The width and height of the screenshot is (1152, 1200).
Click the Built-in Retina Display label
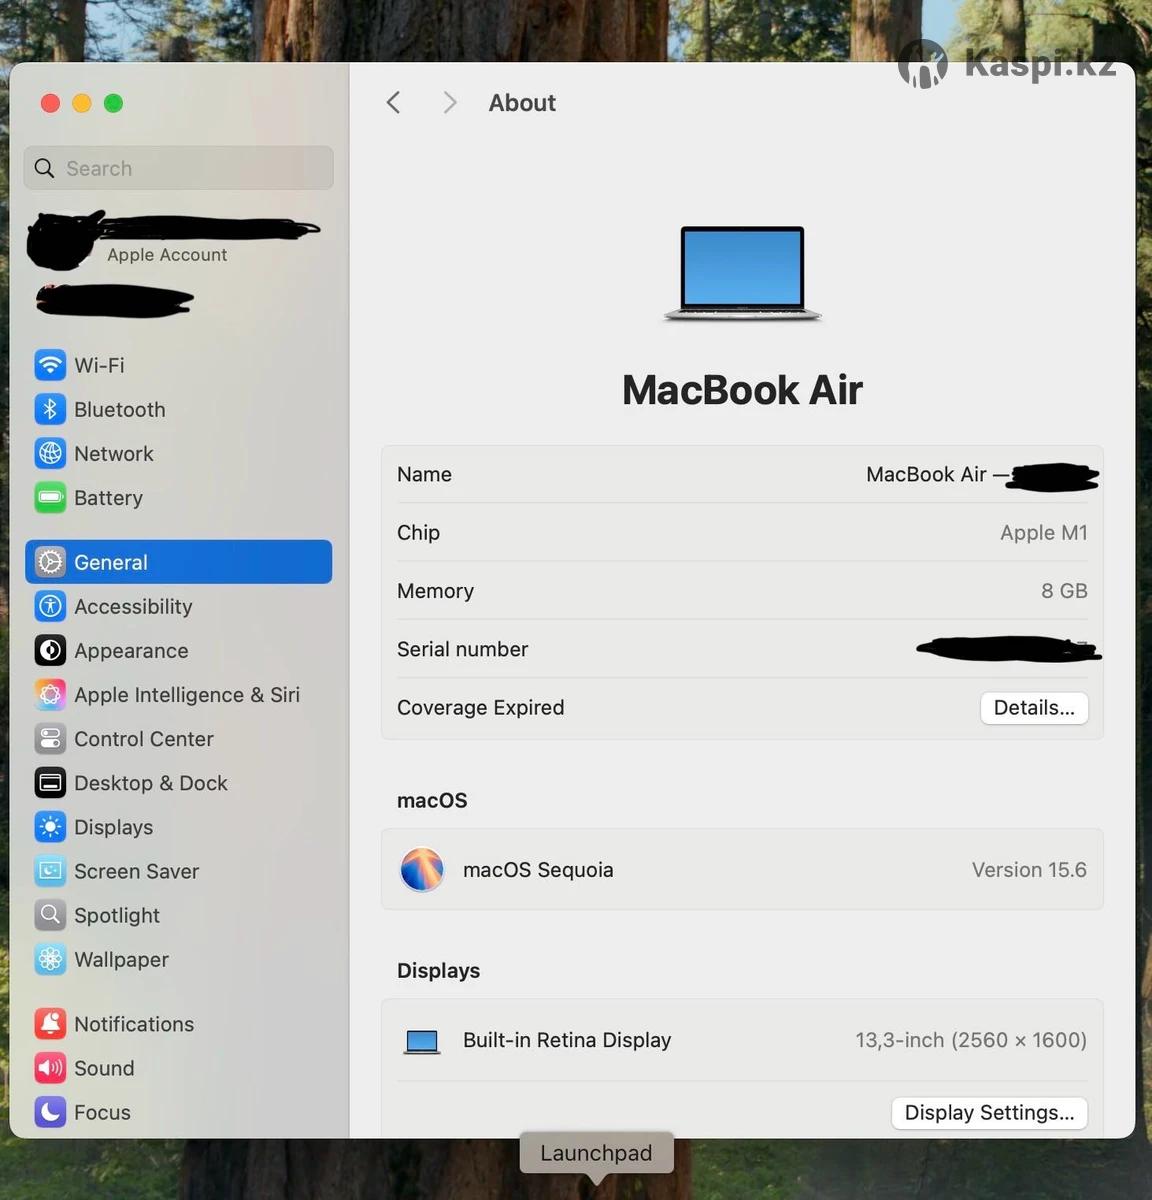pyautogui.click(x=567, y=1040)
